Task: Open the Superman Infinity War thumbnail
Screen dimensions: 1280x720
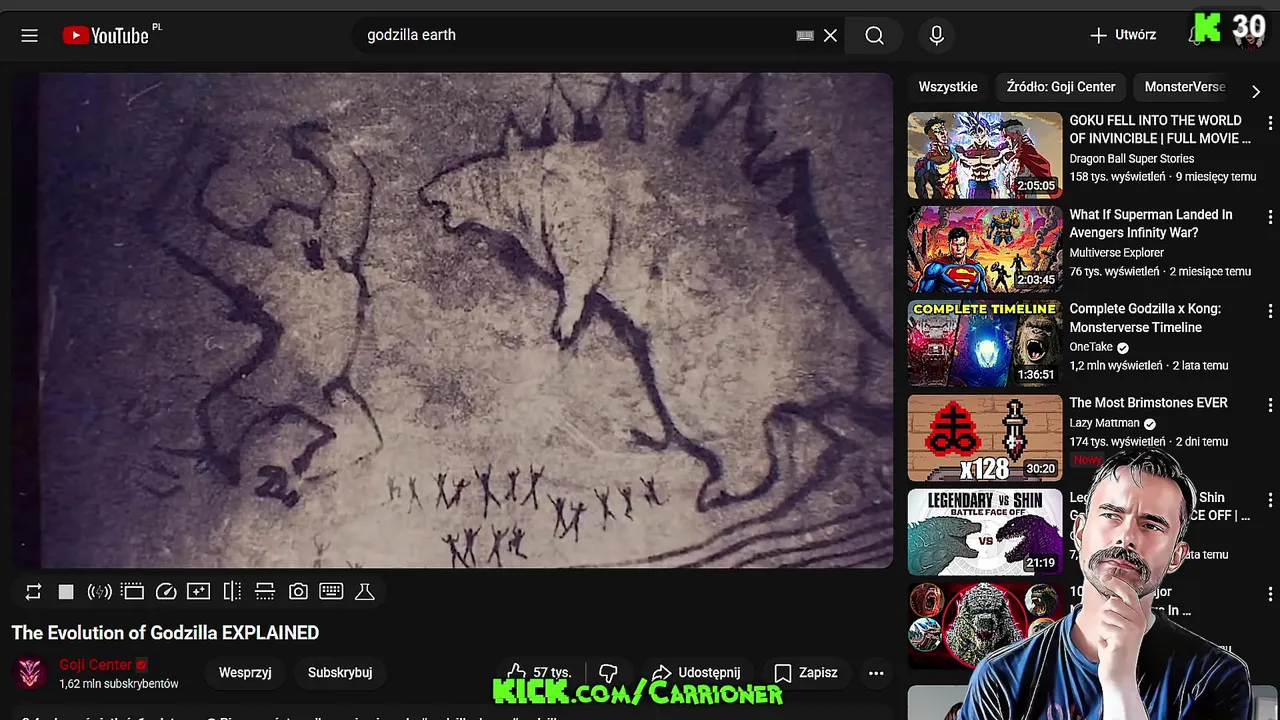Action: pyautogui.click(x=985, y=249)
